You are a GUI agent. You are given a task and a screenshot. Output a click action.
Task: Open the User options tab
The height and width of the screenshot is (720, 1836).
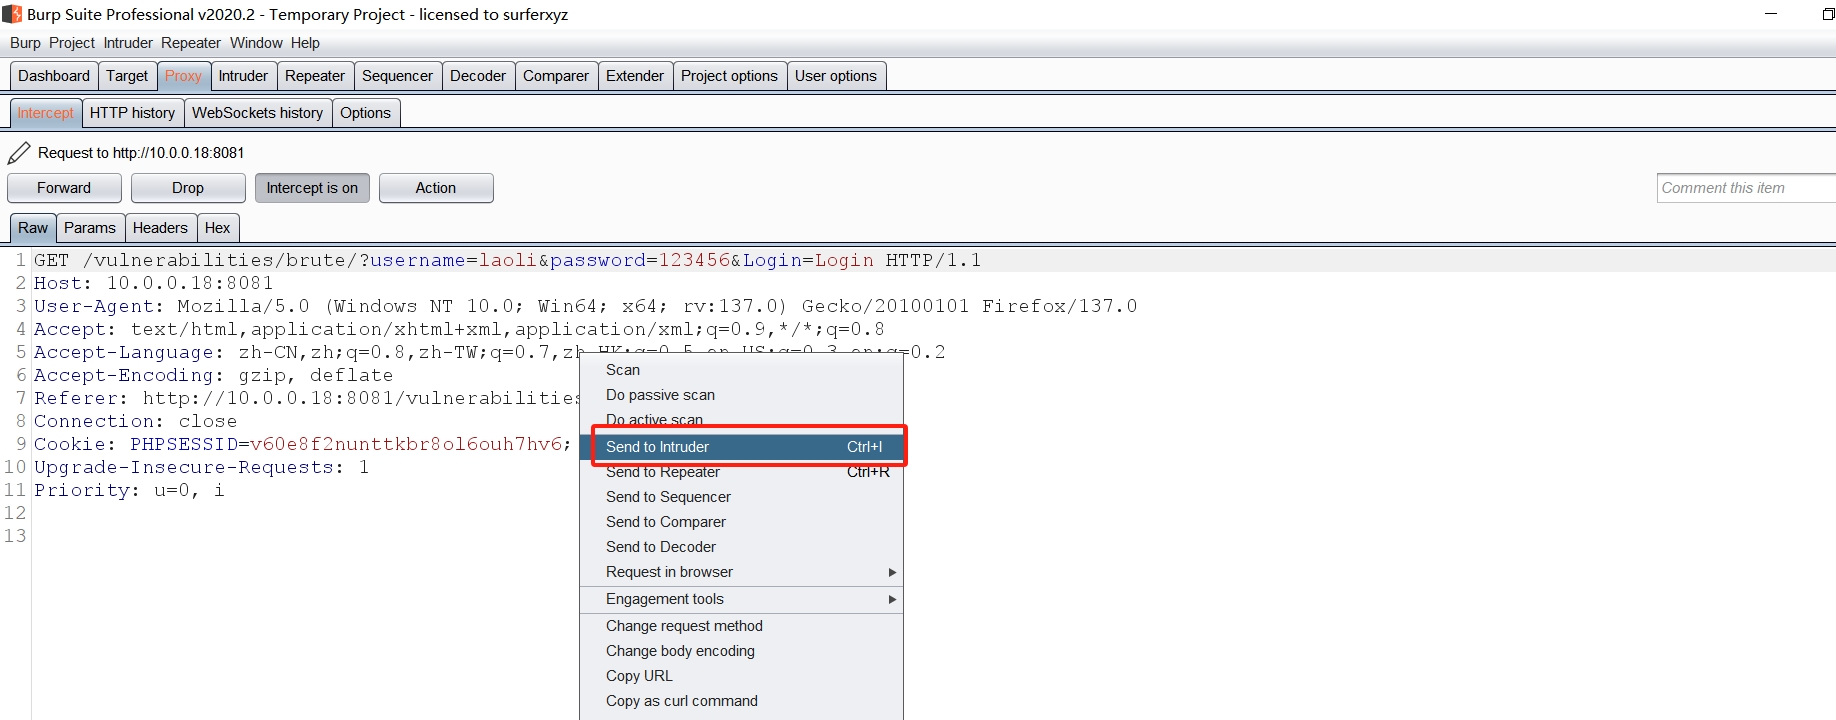coord(836,76)
